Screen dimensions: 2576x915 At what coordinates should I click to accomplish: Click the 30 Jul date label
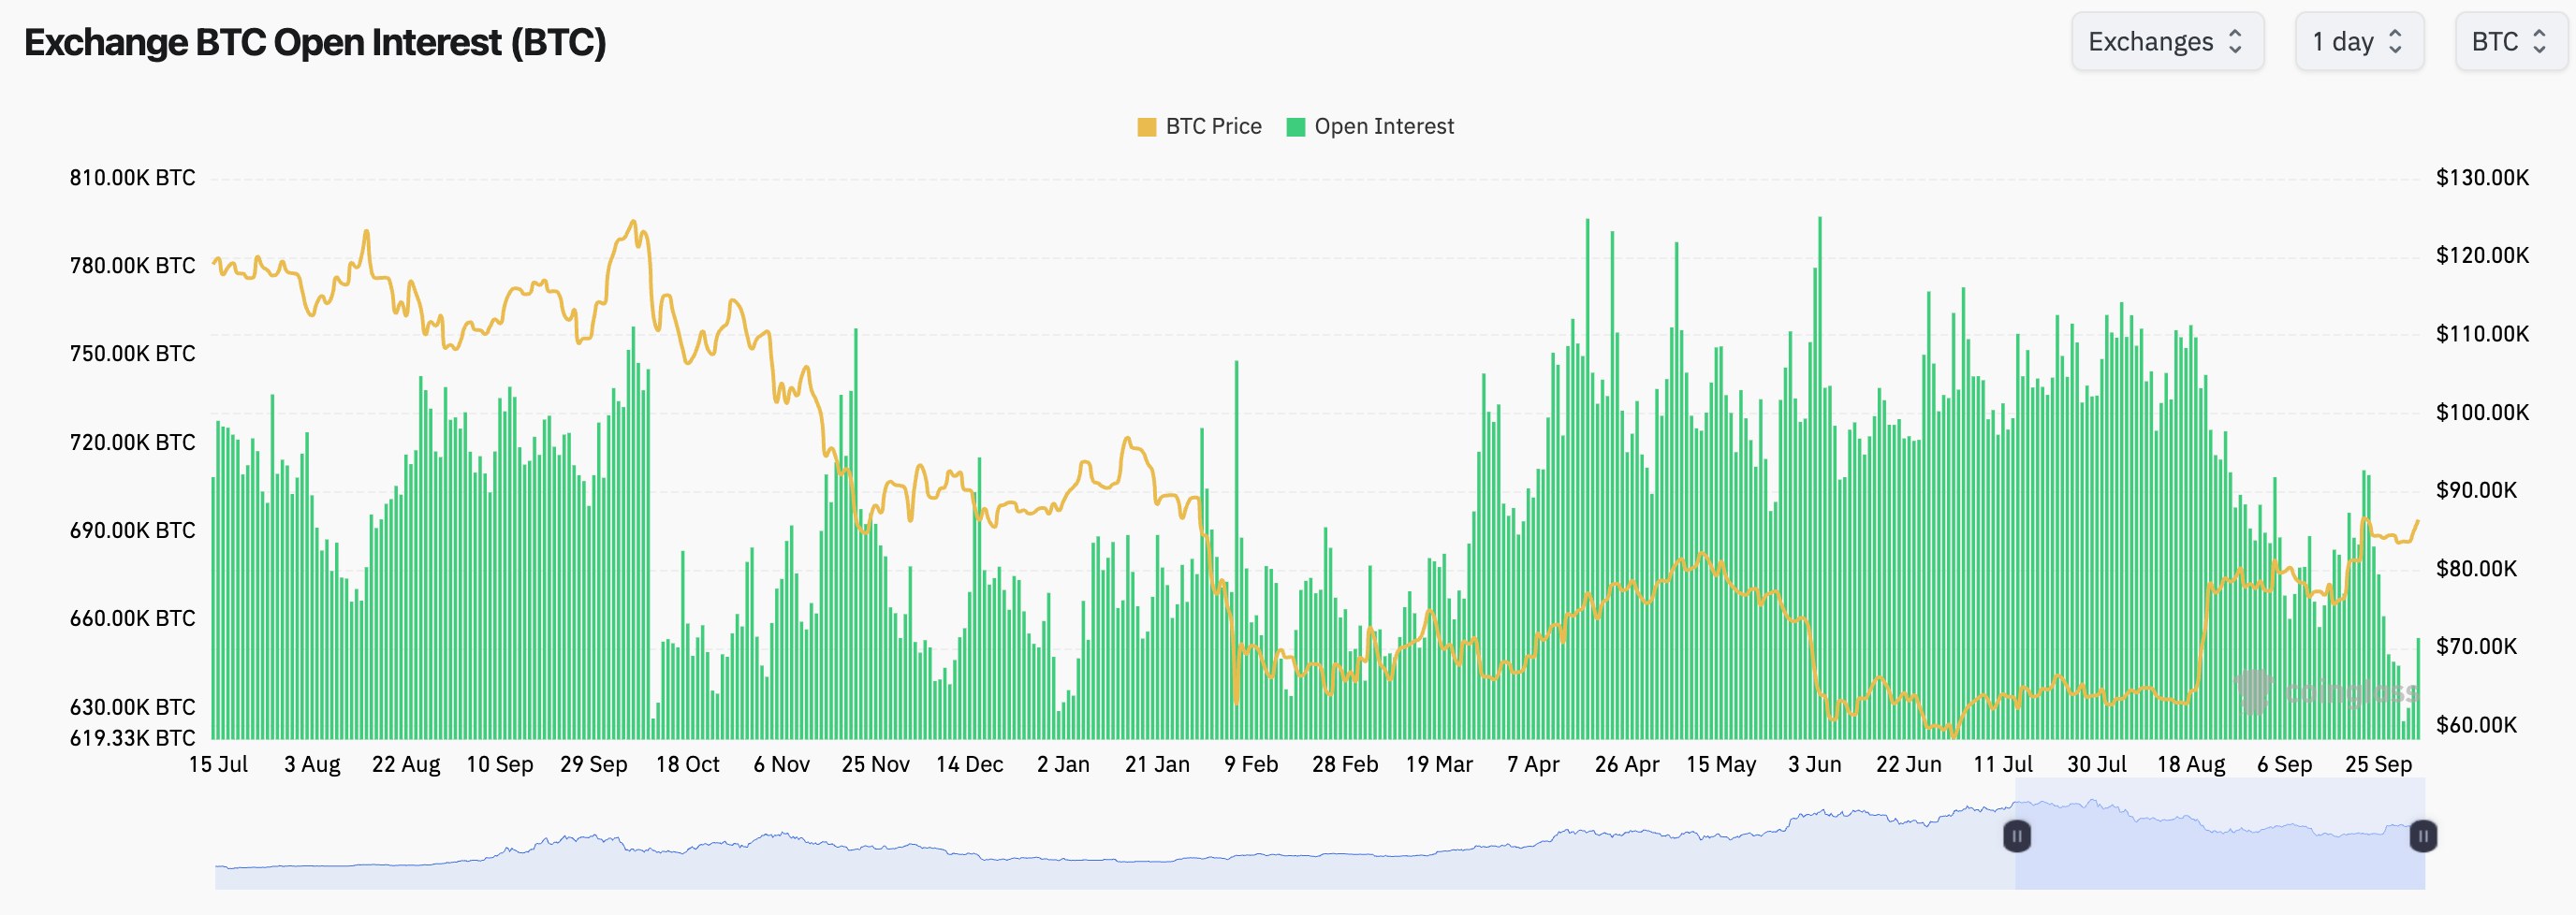pos(2097,764)
